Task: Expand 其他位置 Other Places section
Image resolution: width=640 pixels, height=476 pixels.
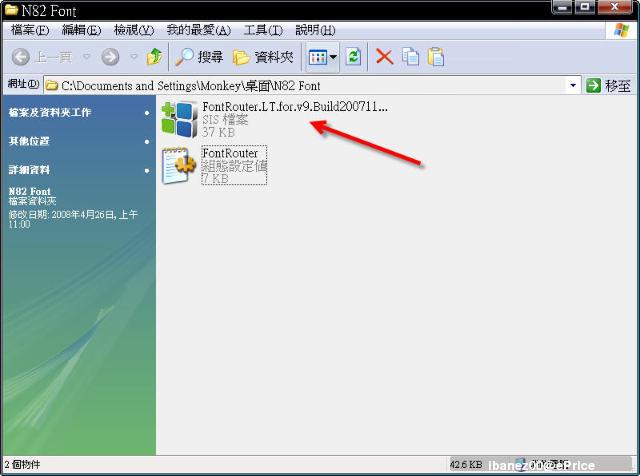Action: (79, 141)
